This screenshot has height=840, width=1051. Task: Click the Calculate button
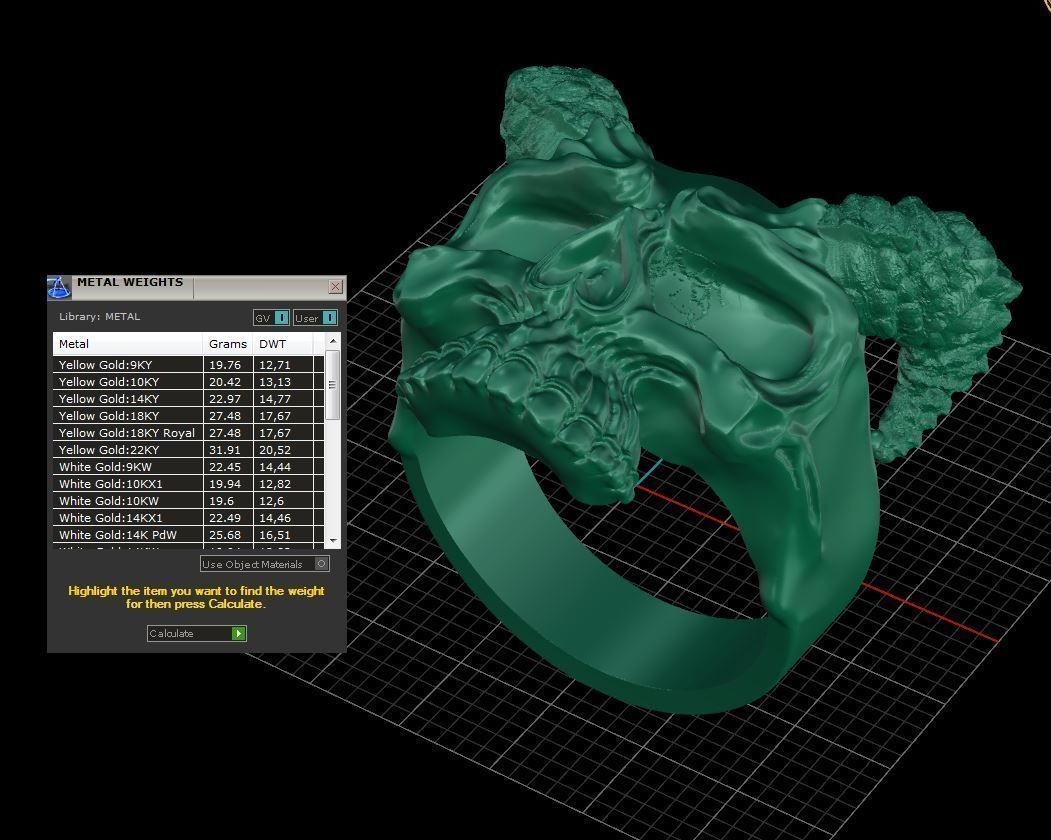tap(196, 634)
